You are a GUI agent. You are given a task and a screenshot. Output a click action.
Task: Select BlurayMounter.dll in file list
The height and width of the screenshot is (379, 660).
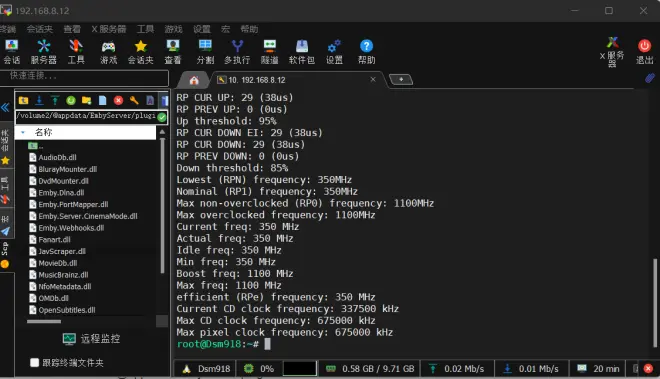[63, 169]
